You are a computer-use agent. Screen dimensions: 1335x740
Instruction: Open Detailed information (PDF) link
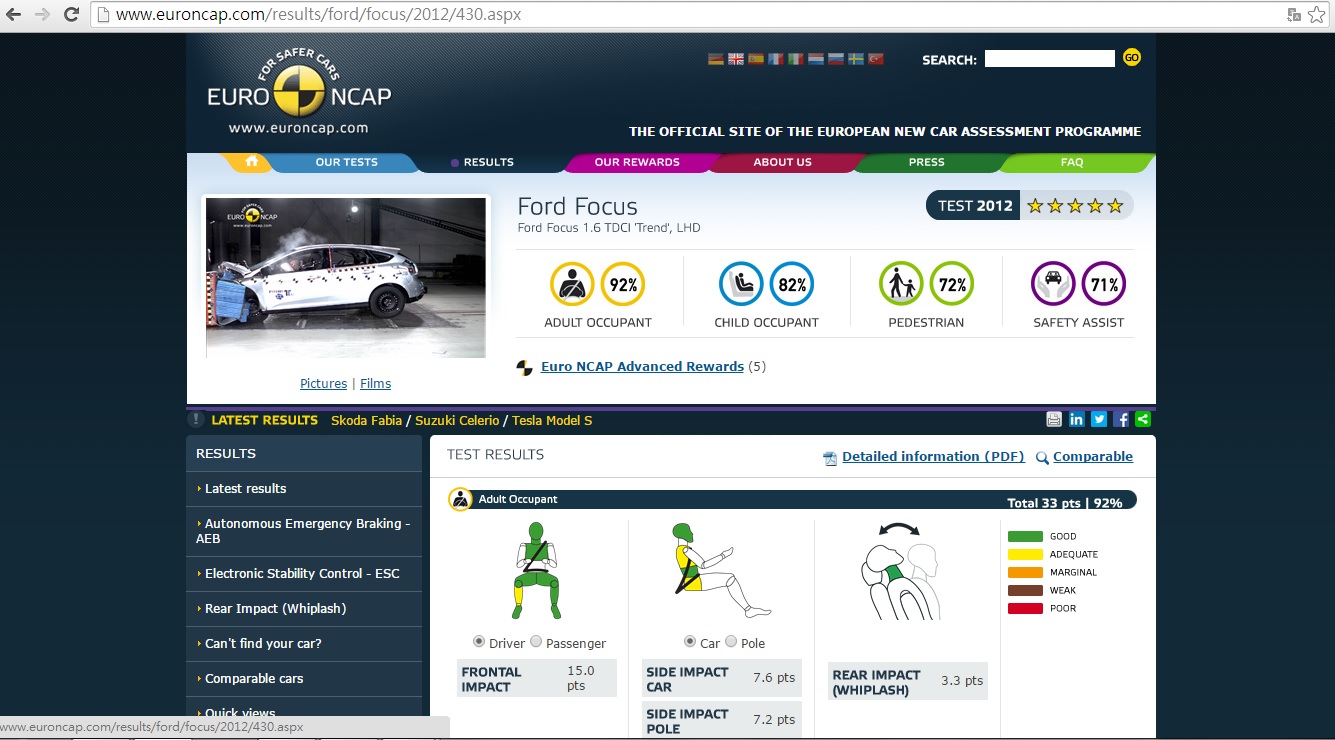point(933,457)
